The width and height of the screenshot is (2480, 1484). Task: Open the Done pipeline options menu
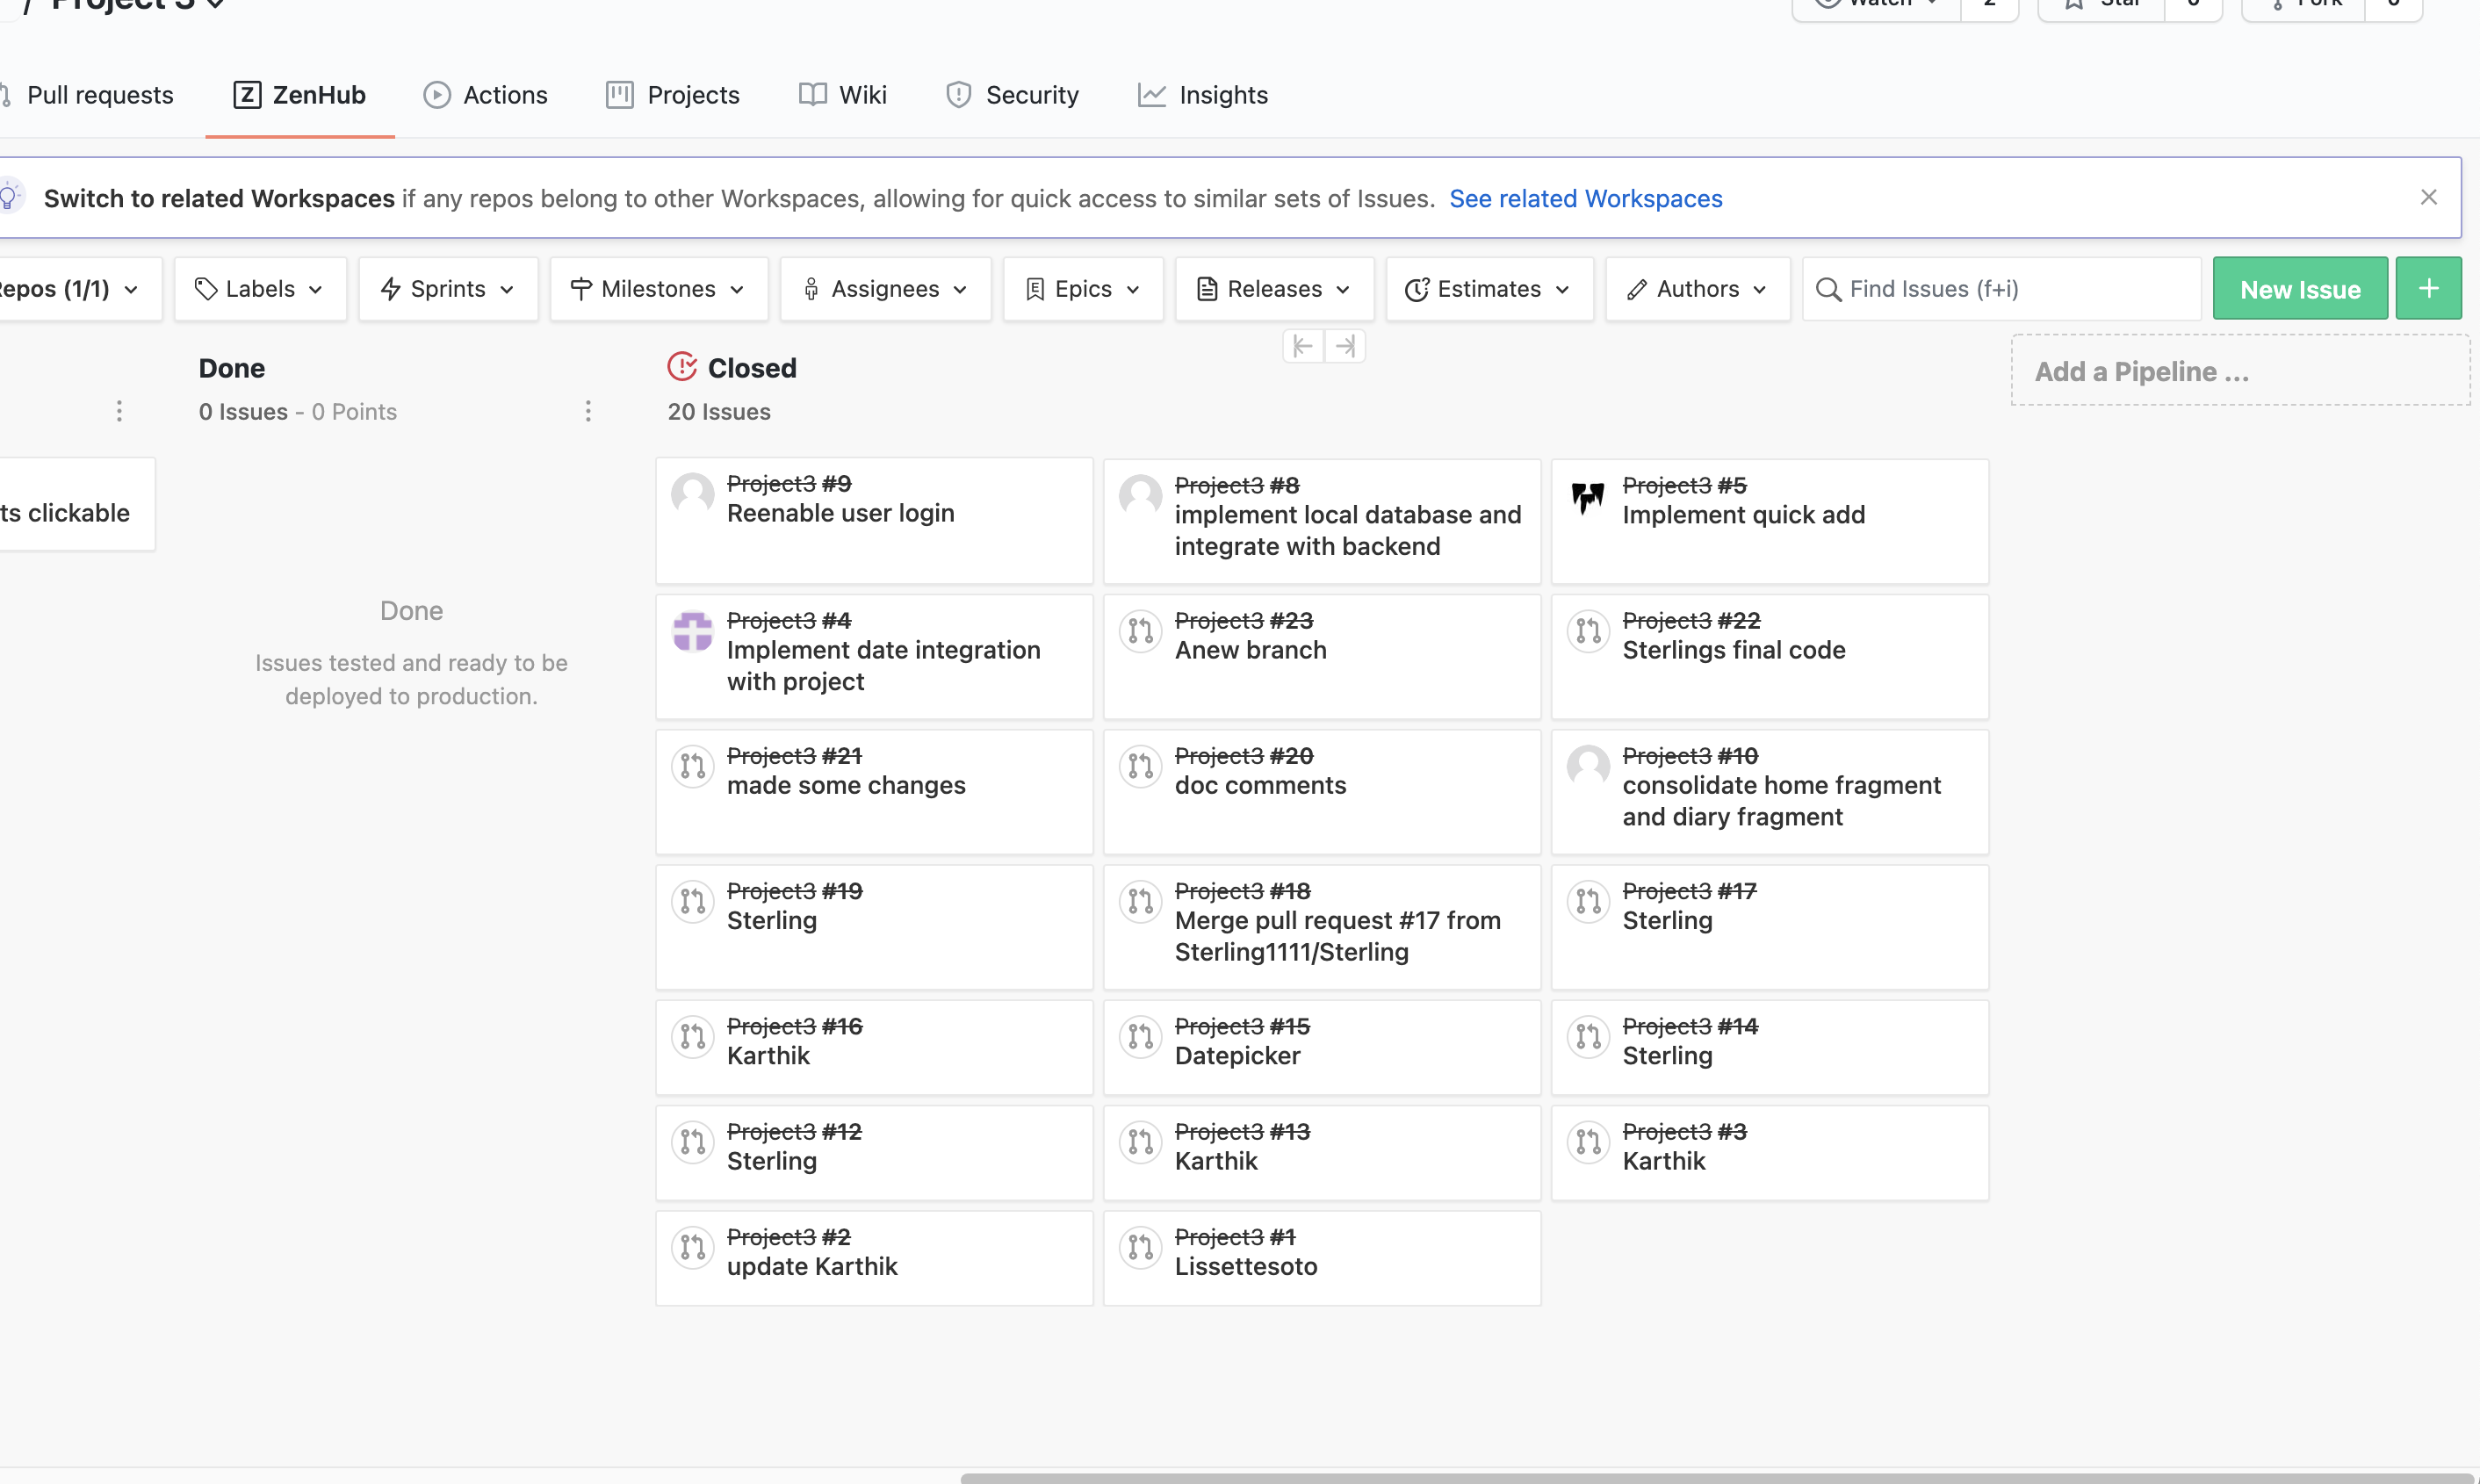(588, 411)
